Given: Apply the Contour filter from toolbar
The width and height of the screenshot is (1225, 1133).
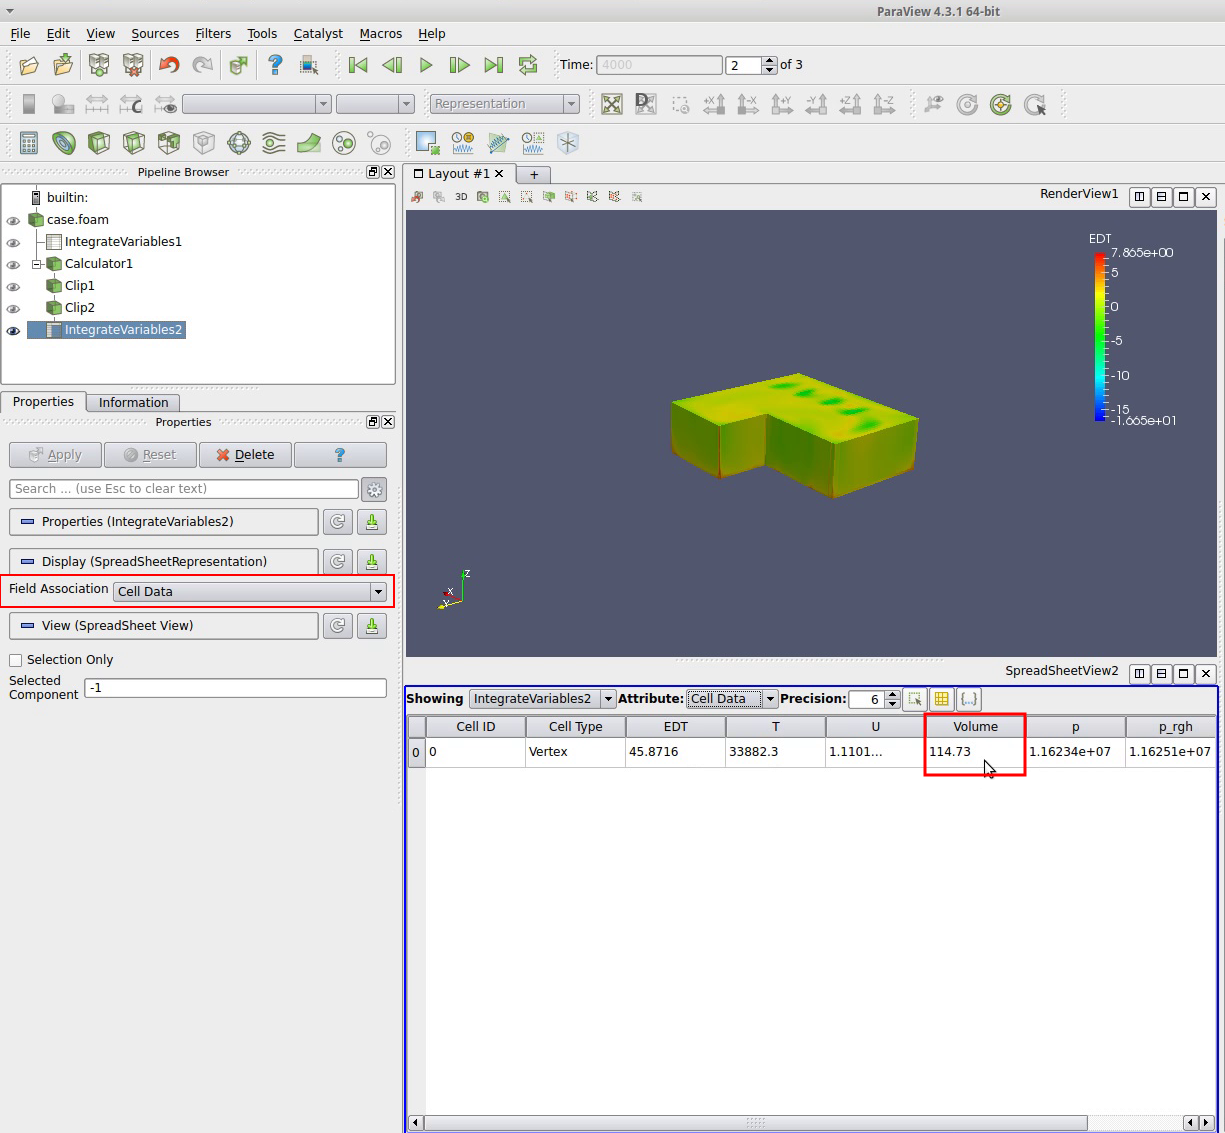Looking at the screenshot, I should (64, 143).
